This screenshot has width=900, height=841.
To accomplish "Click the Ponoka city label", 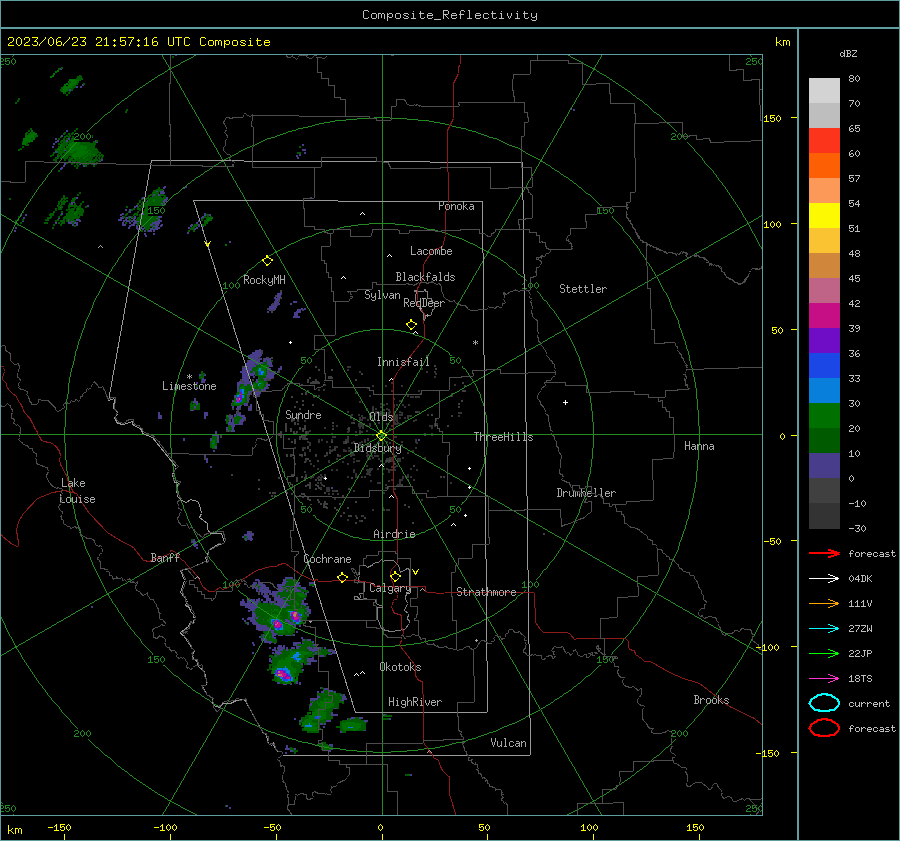I will [456, 206].
